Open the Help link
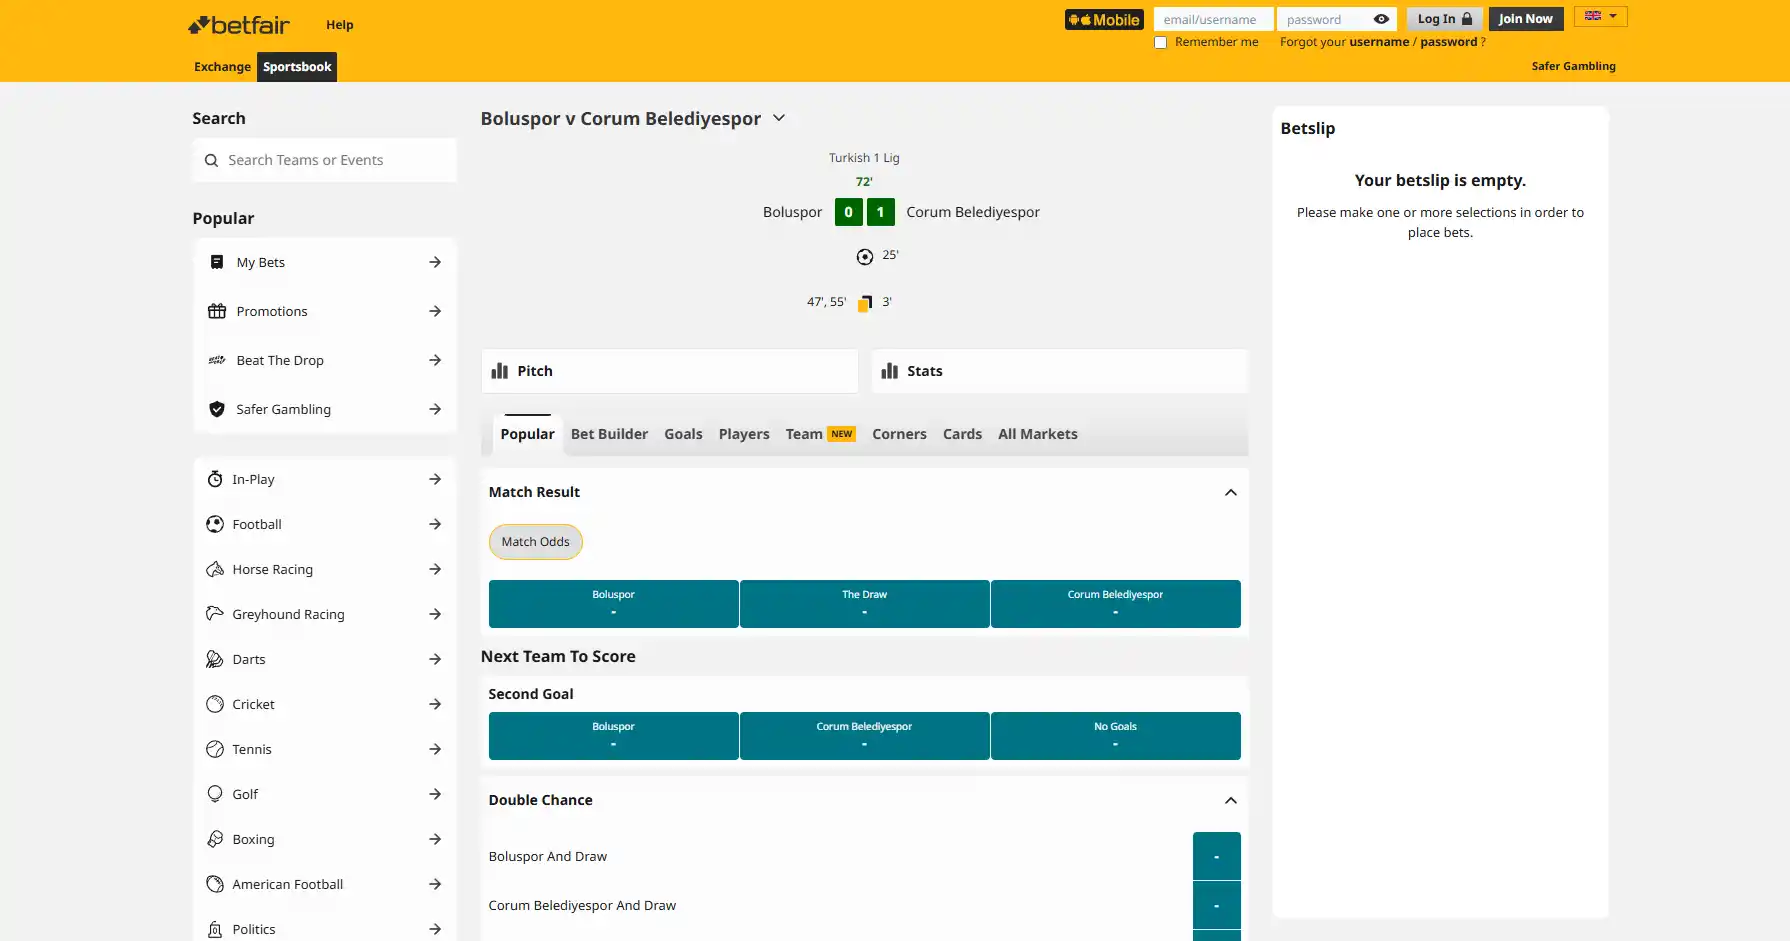The image size is (1790, 941). pos(340,25)
